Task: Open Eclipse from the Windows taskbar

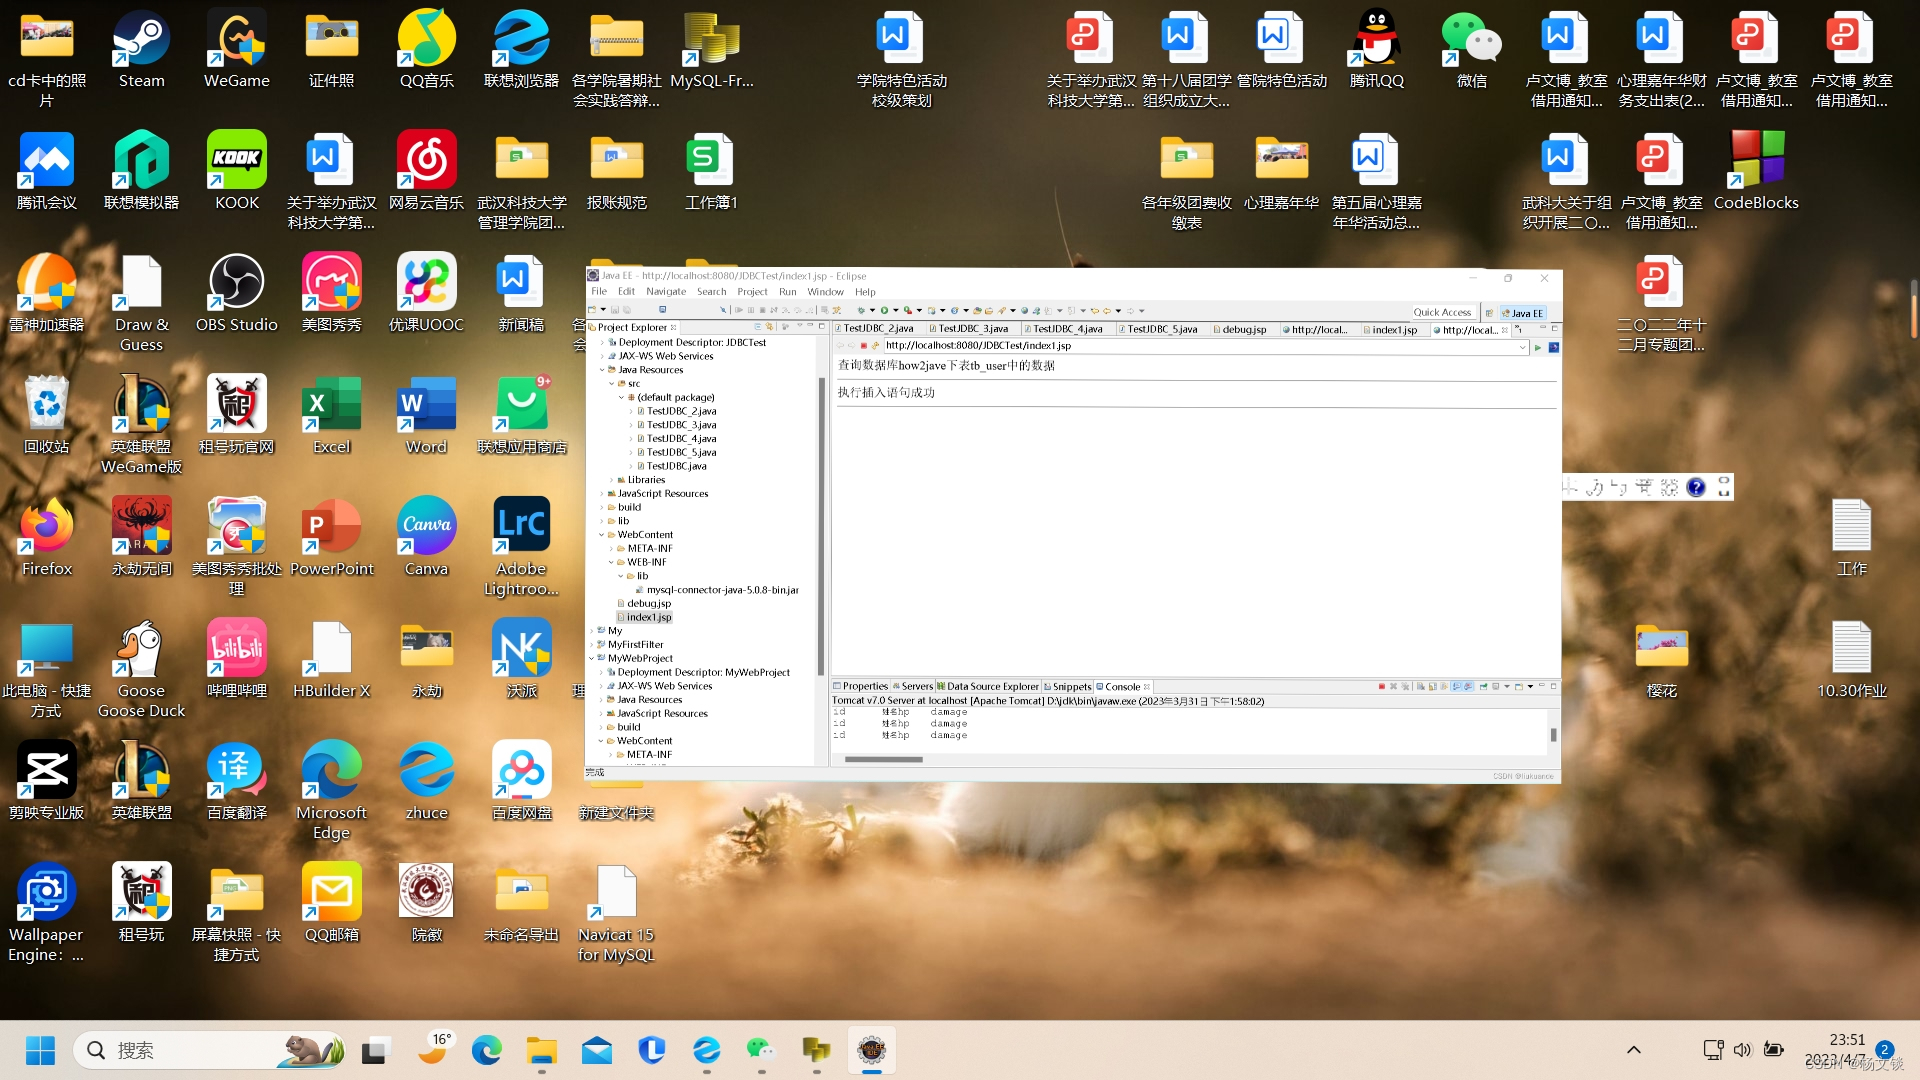Action: pos(871,1050)
